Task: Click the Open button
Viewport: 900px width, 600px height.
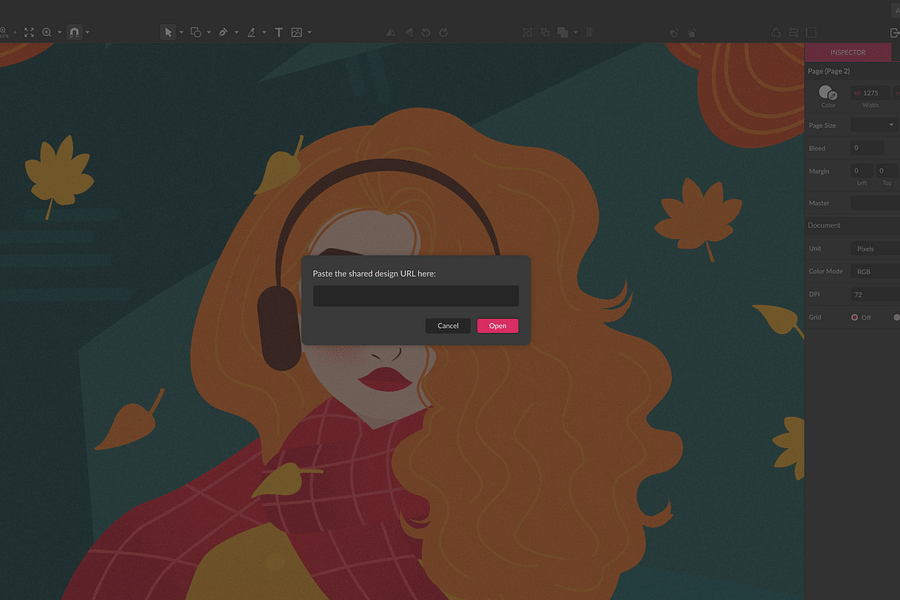Action: click(x=497, y=325)
